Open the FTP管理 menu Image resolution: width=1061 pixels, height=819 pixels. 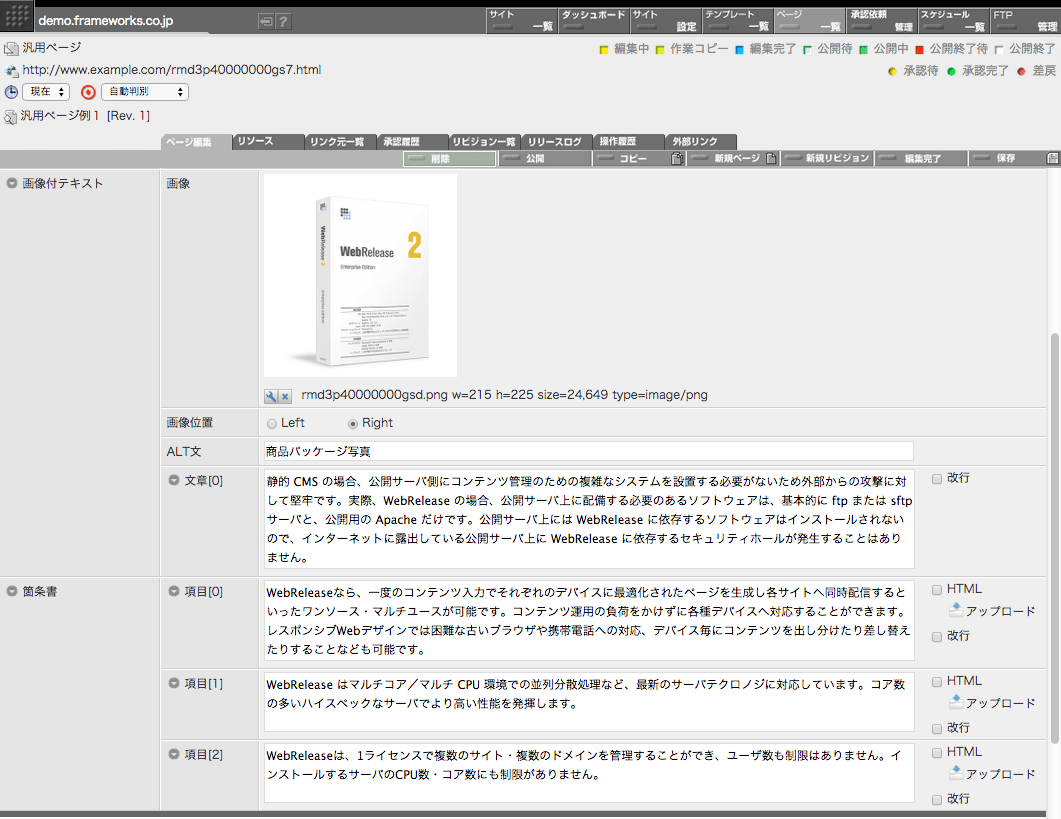point(1026,20)
